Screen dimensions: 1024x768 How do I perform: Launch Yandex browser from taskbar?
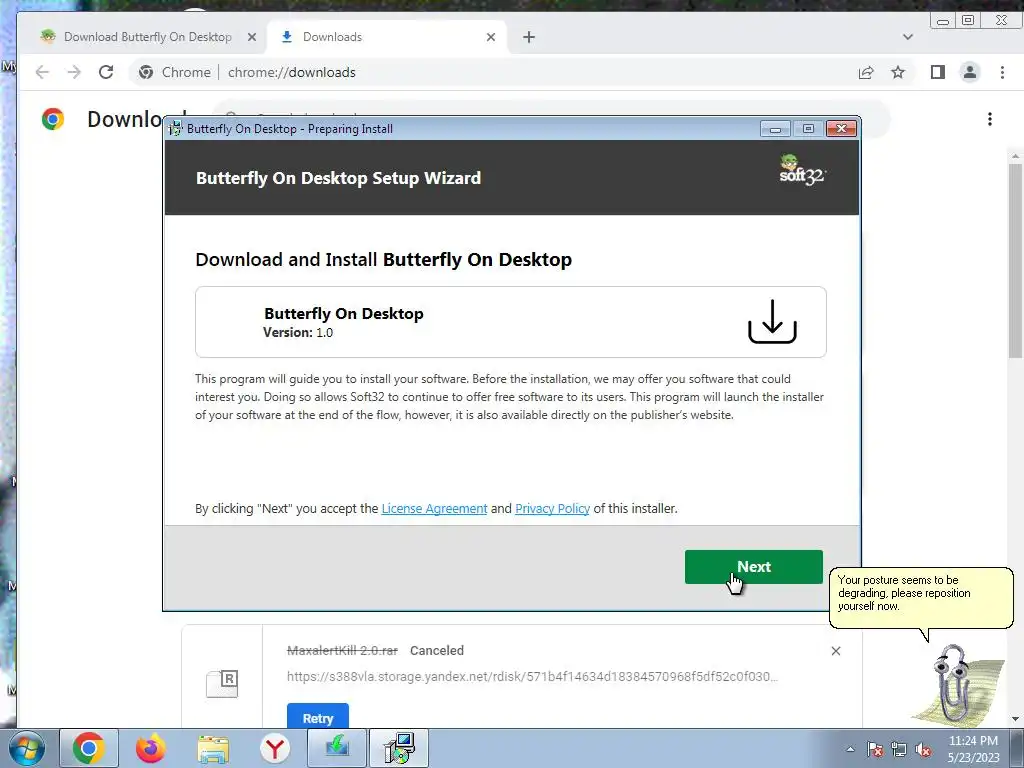point(275,748)
